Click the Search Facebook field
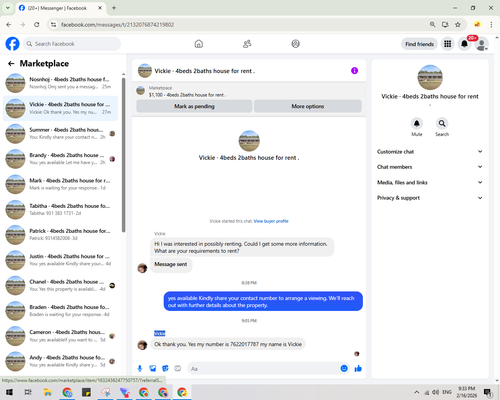Screen dimensions: 500x400 pyautogui.click(x=72, y=44)
